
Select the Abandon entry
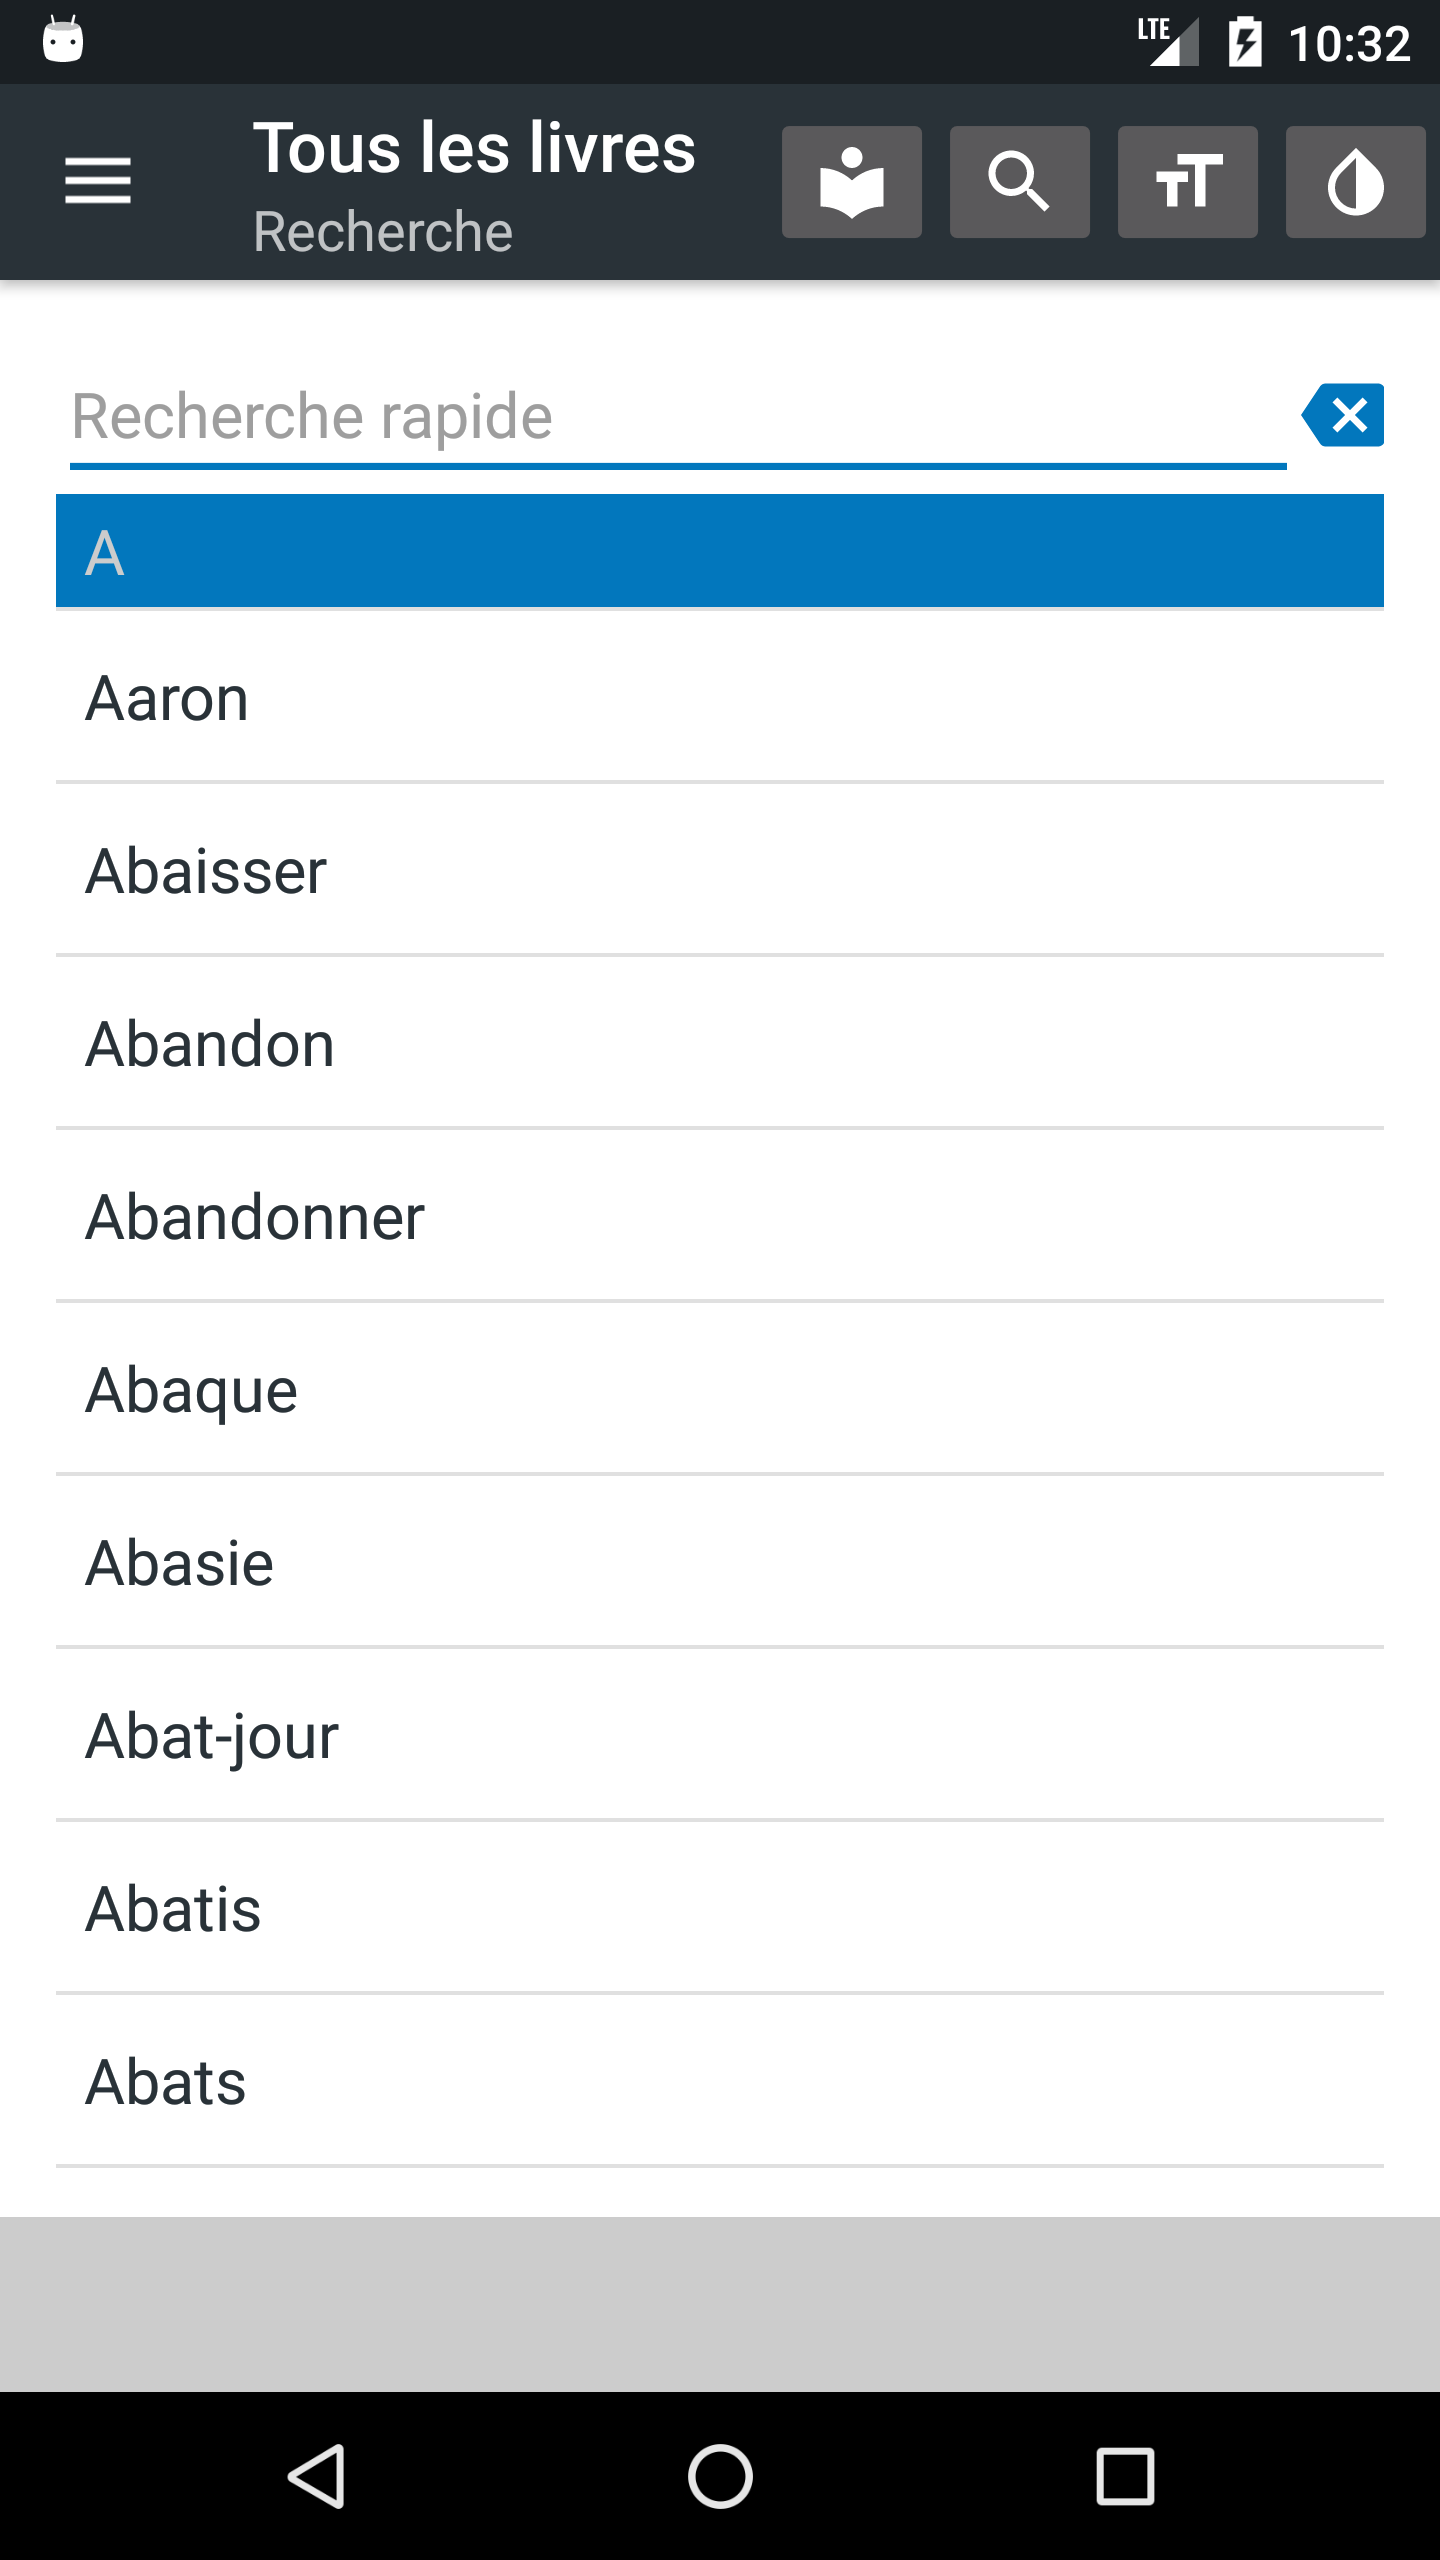pos(720,1043)
